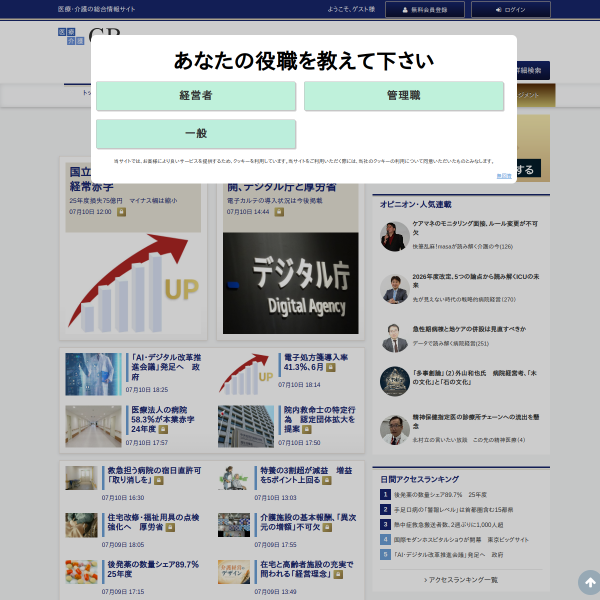
Task: Click the lock icon after 院内救命士 提案
Action: [x=307, y=430]
